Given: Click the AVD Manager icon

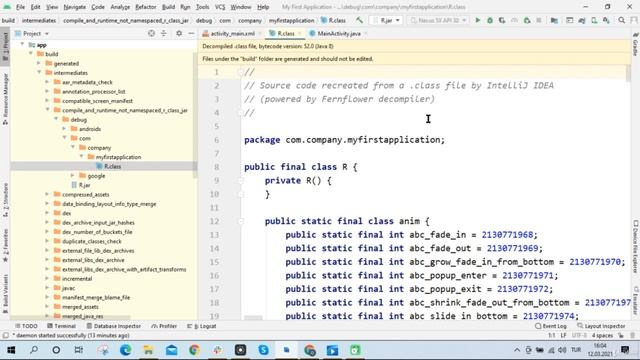Looking at the screenshot, I should (594, 20).
